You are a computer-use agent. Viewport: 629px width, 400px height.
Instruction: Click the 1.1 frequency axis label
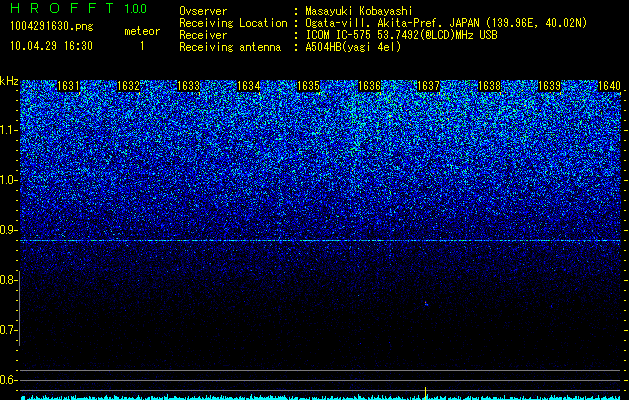coord(8,130)
